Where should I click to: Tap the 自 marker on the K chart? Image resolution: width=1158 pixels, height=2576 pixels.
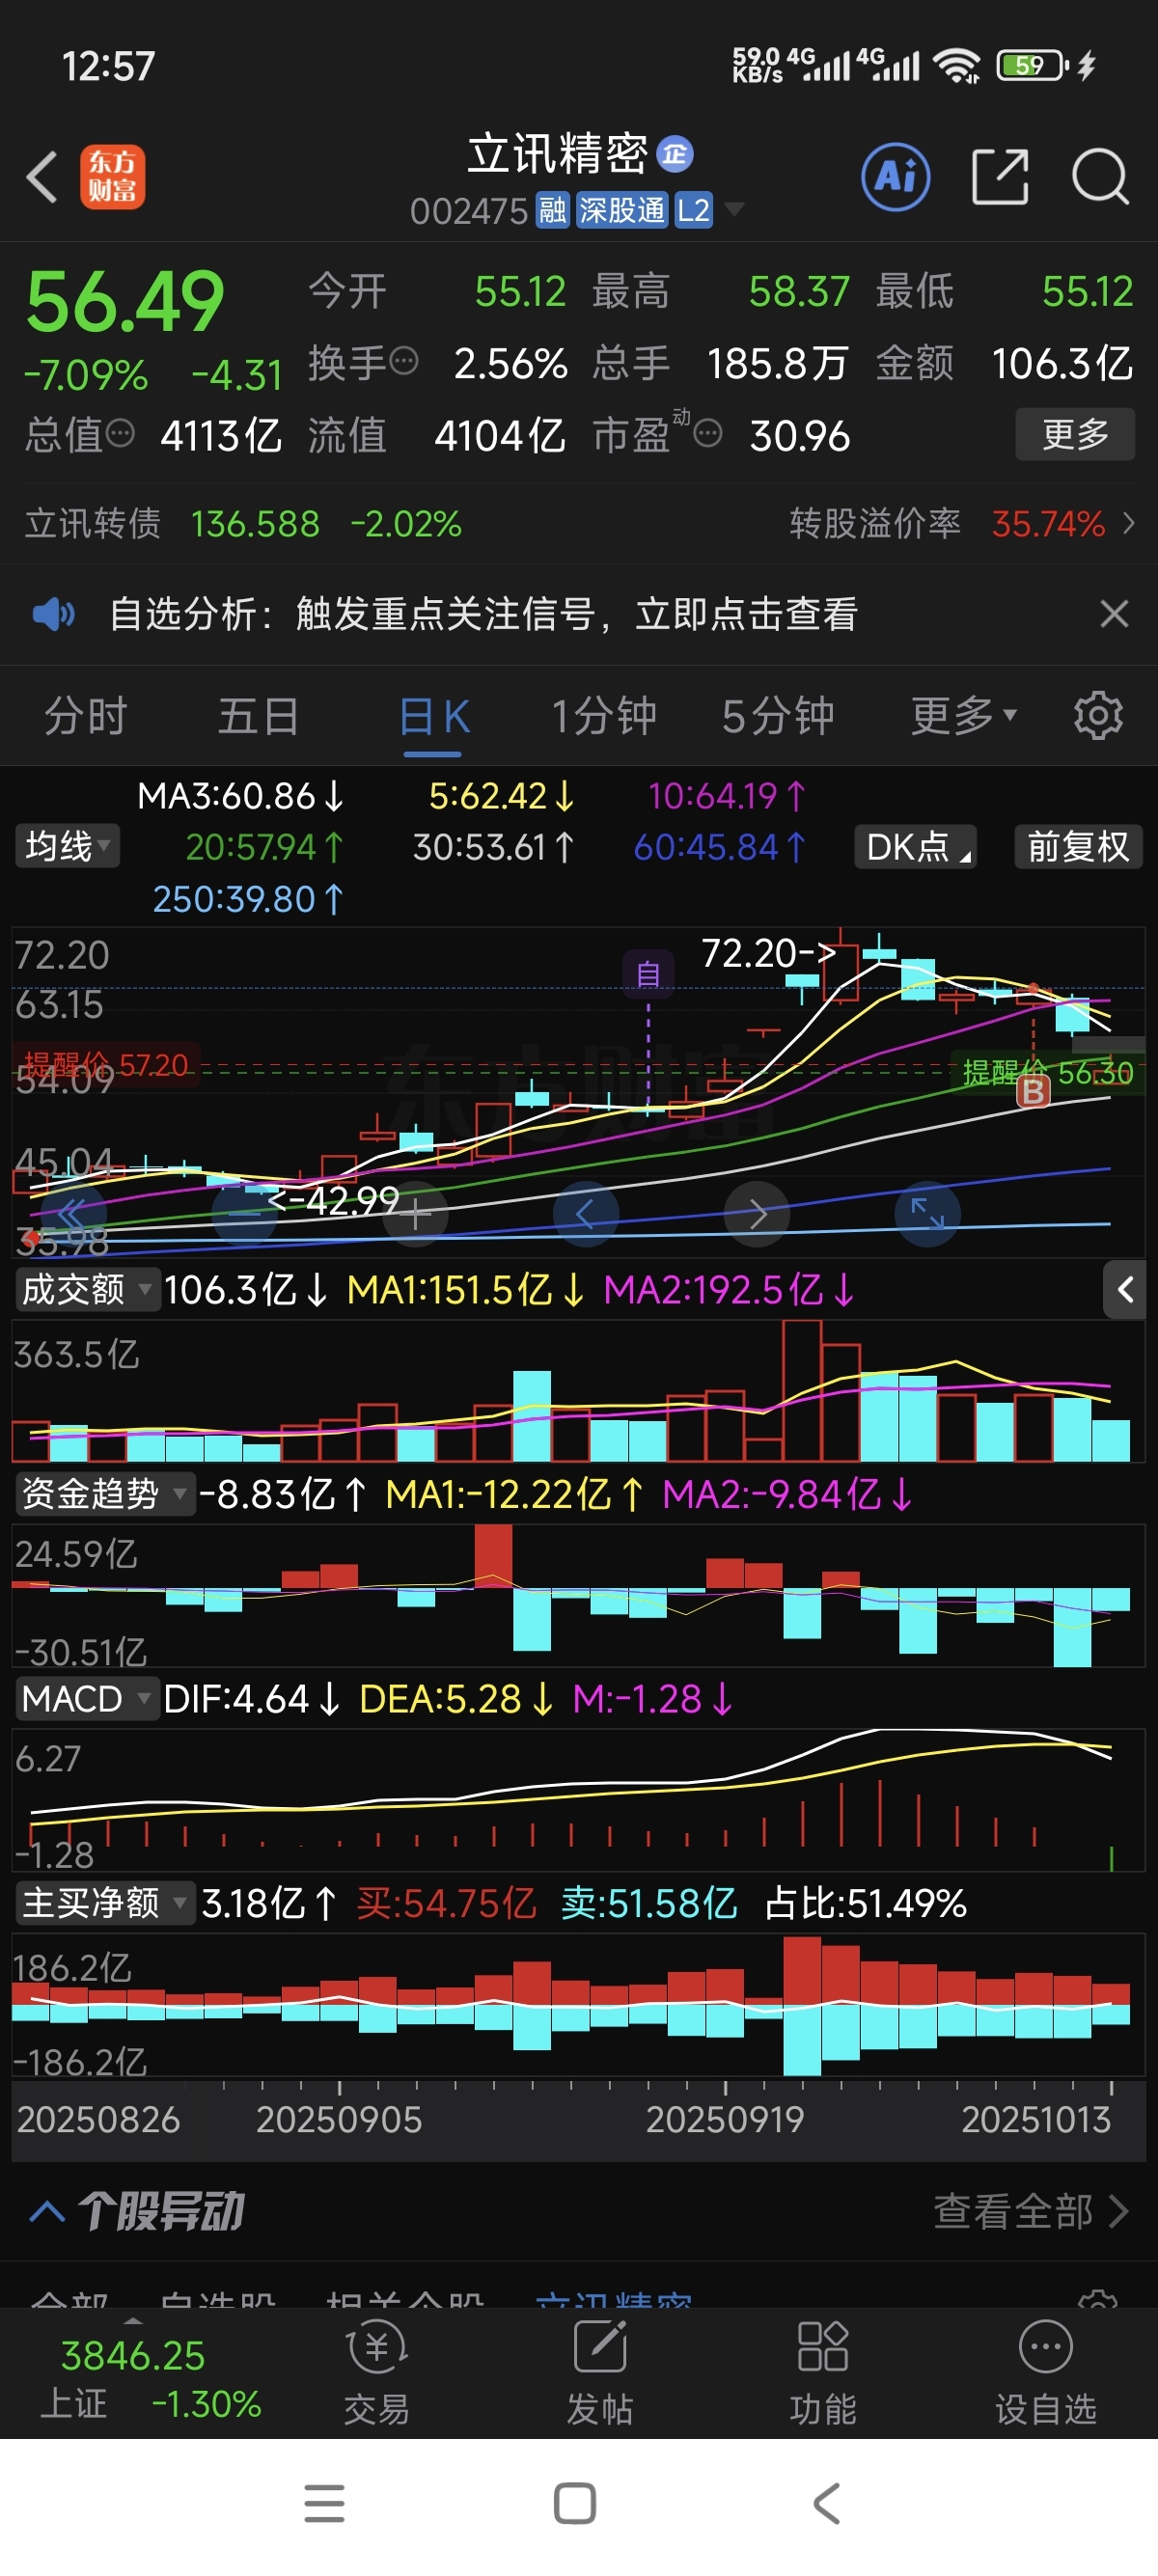(x=648, y=973)
